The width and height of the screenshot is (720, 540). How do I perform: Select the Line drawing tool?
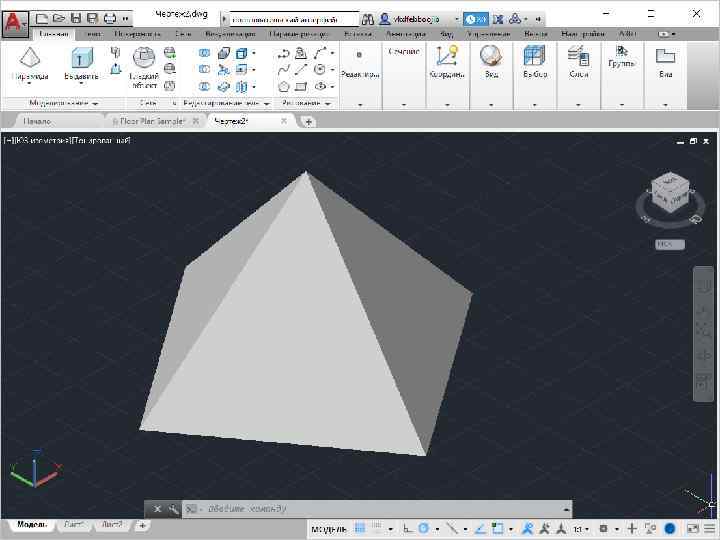coord(301,70)
